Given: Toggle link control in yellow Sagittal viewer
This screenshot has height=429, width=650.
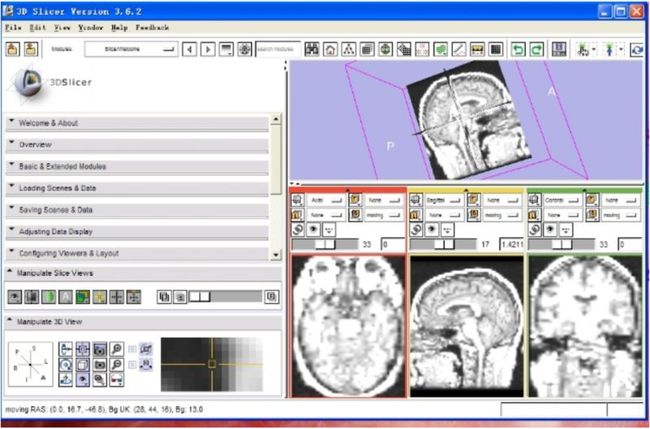Looking at the screenshot, I should 416,229.
